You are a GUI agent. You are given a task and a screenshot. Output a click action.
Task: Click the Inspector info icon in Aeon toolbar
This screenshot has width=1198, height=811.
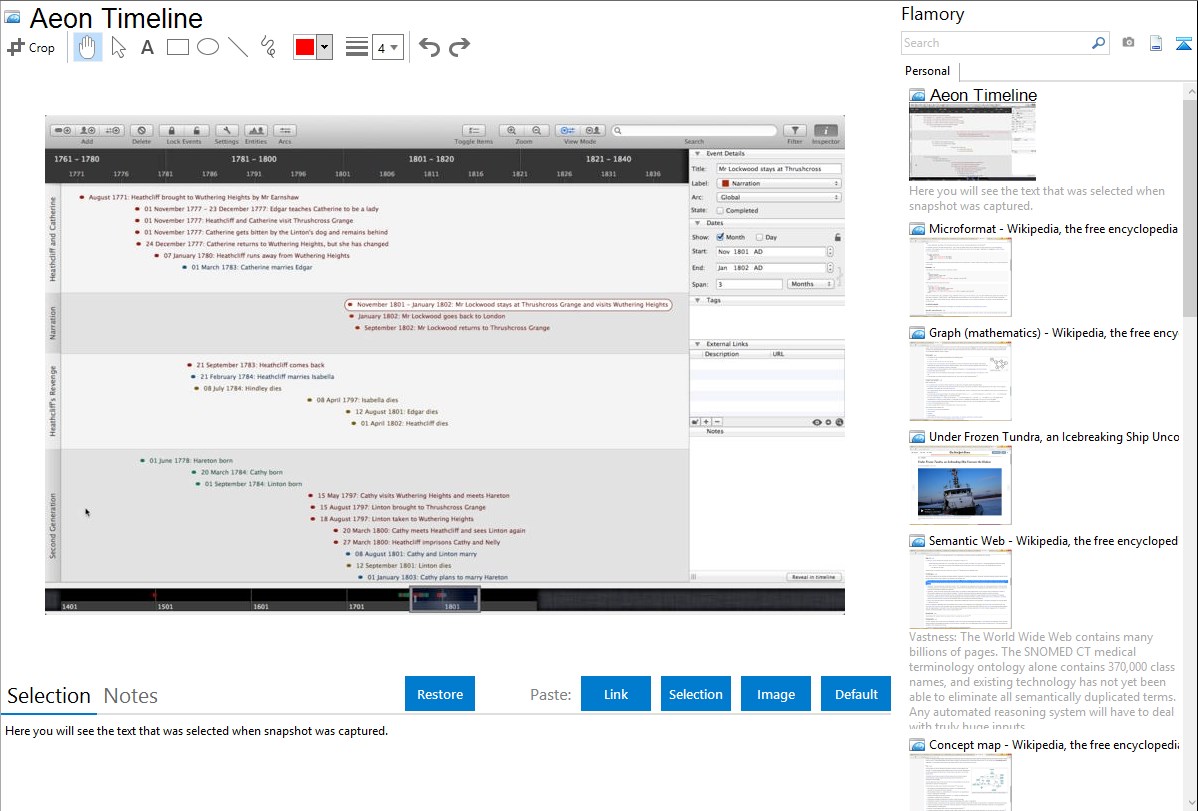(826, 131)
